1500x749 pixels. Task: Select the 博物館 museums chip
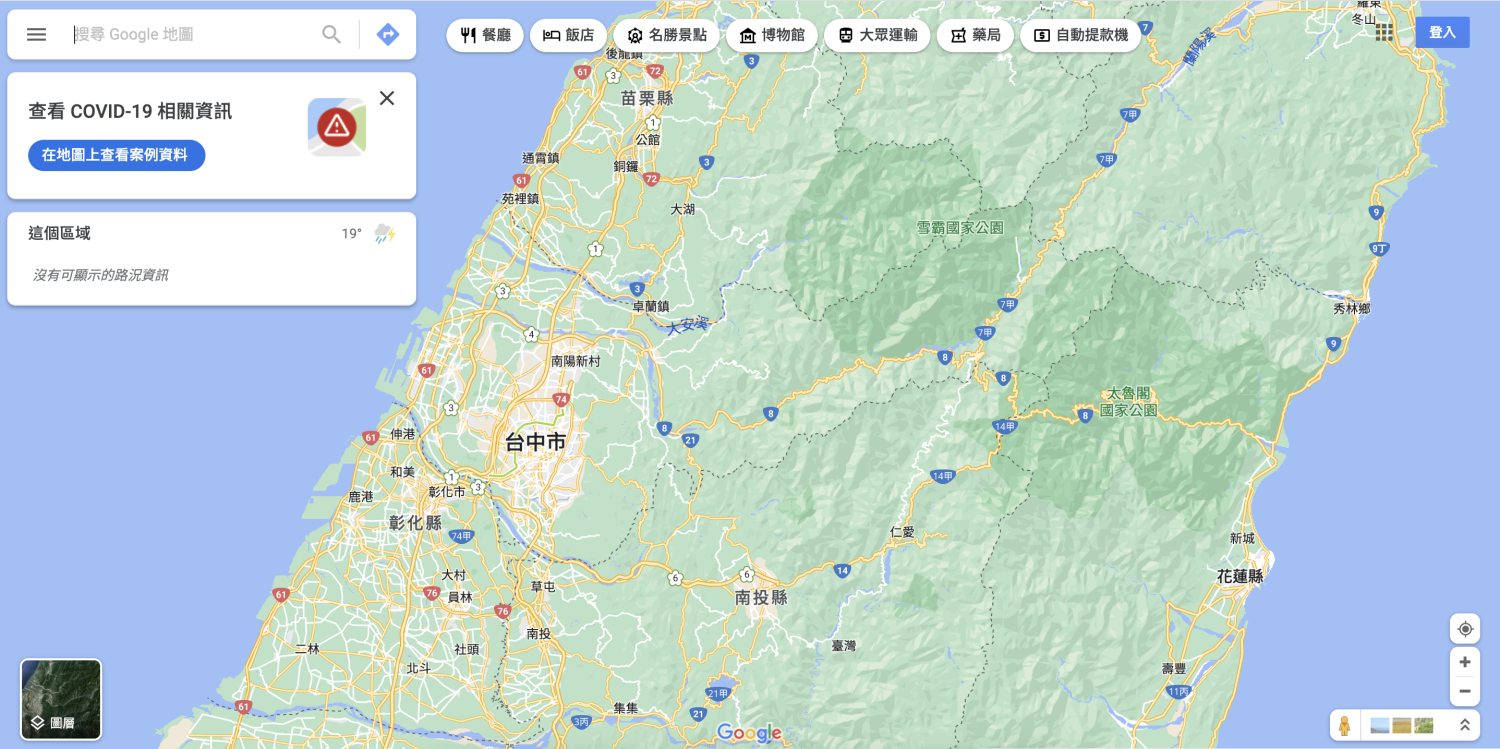tap(772, 35)
